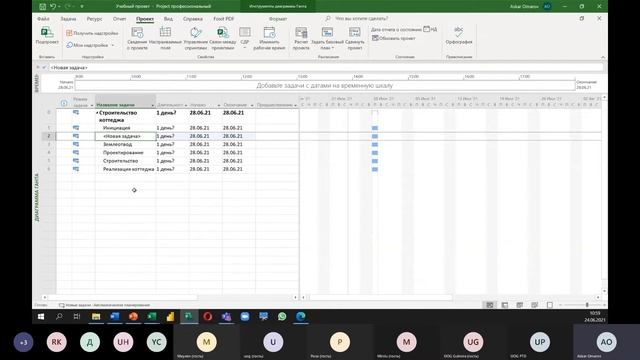The height and width of the screenshot is (360, 640).
Task: Select the Проектирование task name cell
Action: [125, 153]
